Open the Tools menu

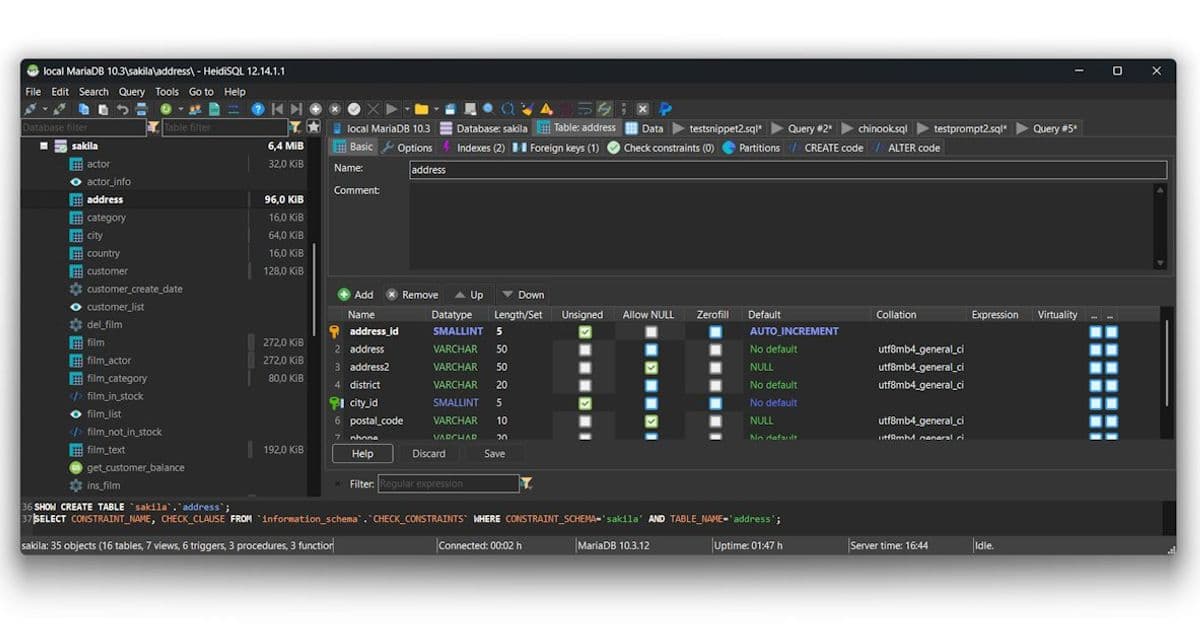(x=167, y=91)
